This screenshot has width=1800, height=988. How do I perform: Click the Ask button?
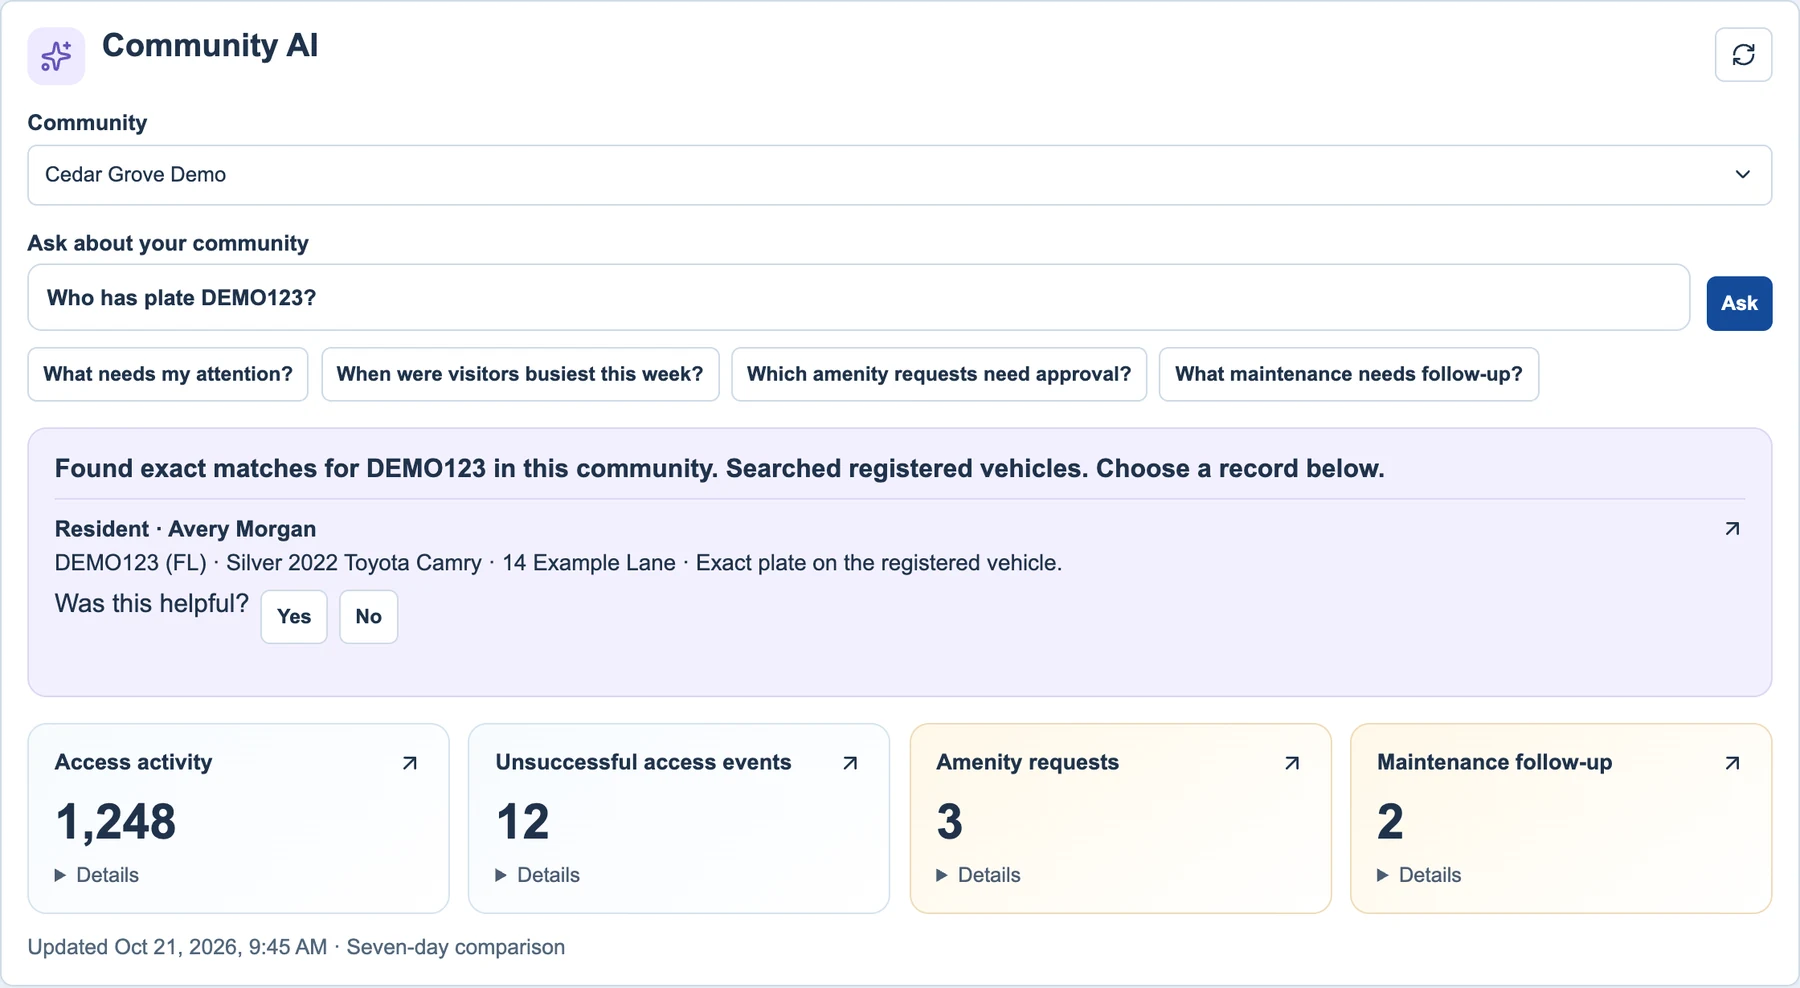pyautogui.click(x=1739, y=303)
